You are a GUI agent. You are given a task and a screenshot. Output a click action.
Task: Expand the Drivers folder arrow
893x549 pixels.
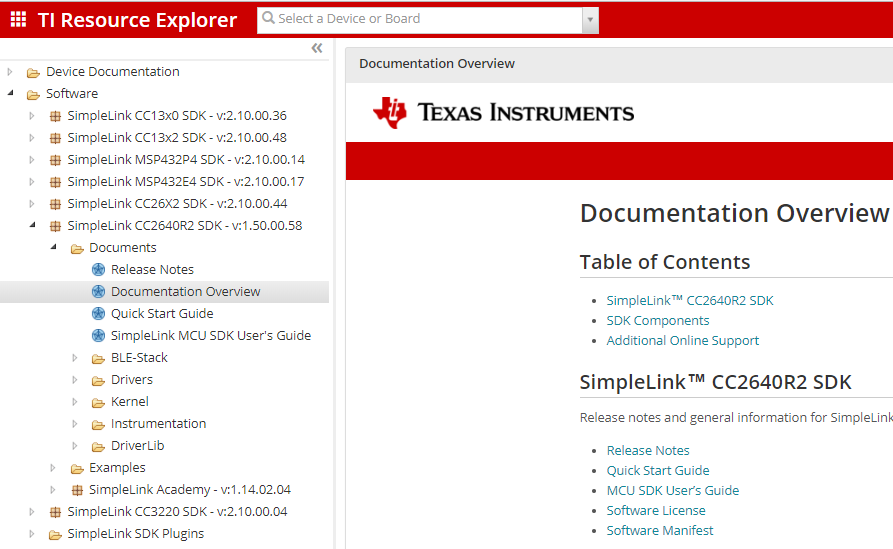pyautogui.click(x=75, y=380)
